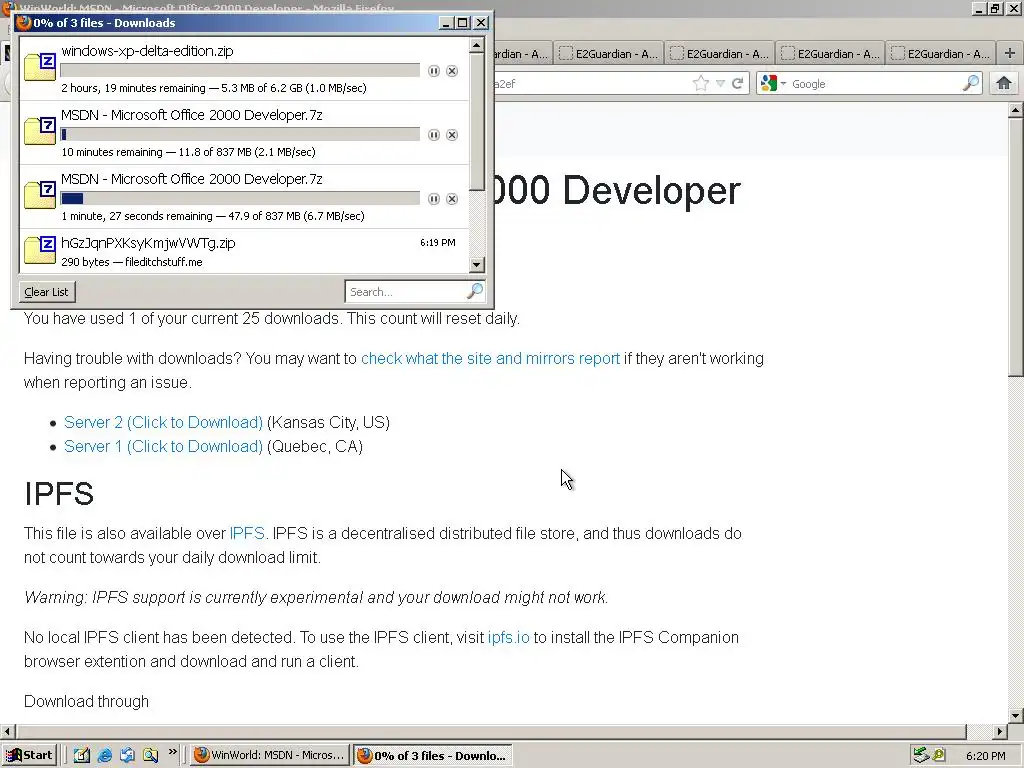Click the network connection tray icon
Viewport: 1024px width, 768px height.
coord(921,755)
